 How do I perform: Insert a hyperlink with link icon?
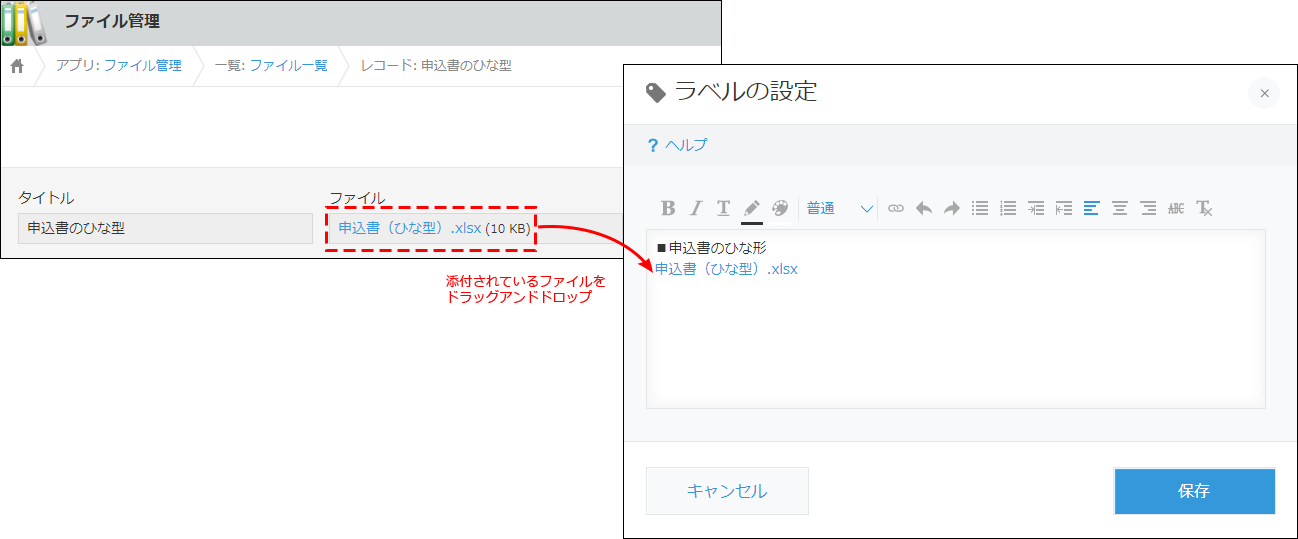tap(895, 208)
